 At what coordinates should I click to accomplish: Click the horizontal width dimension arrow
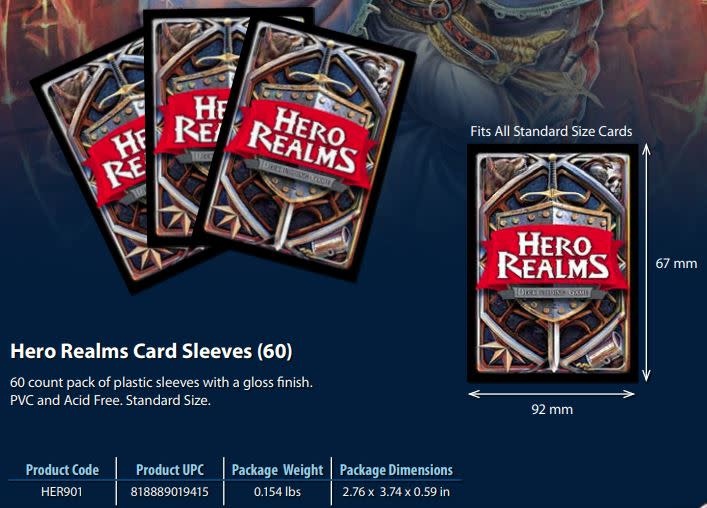[551, 394]
